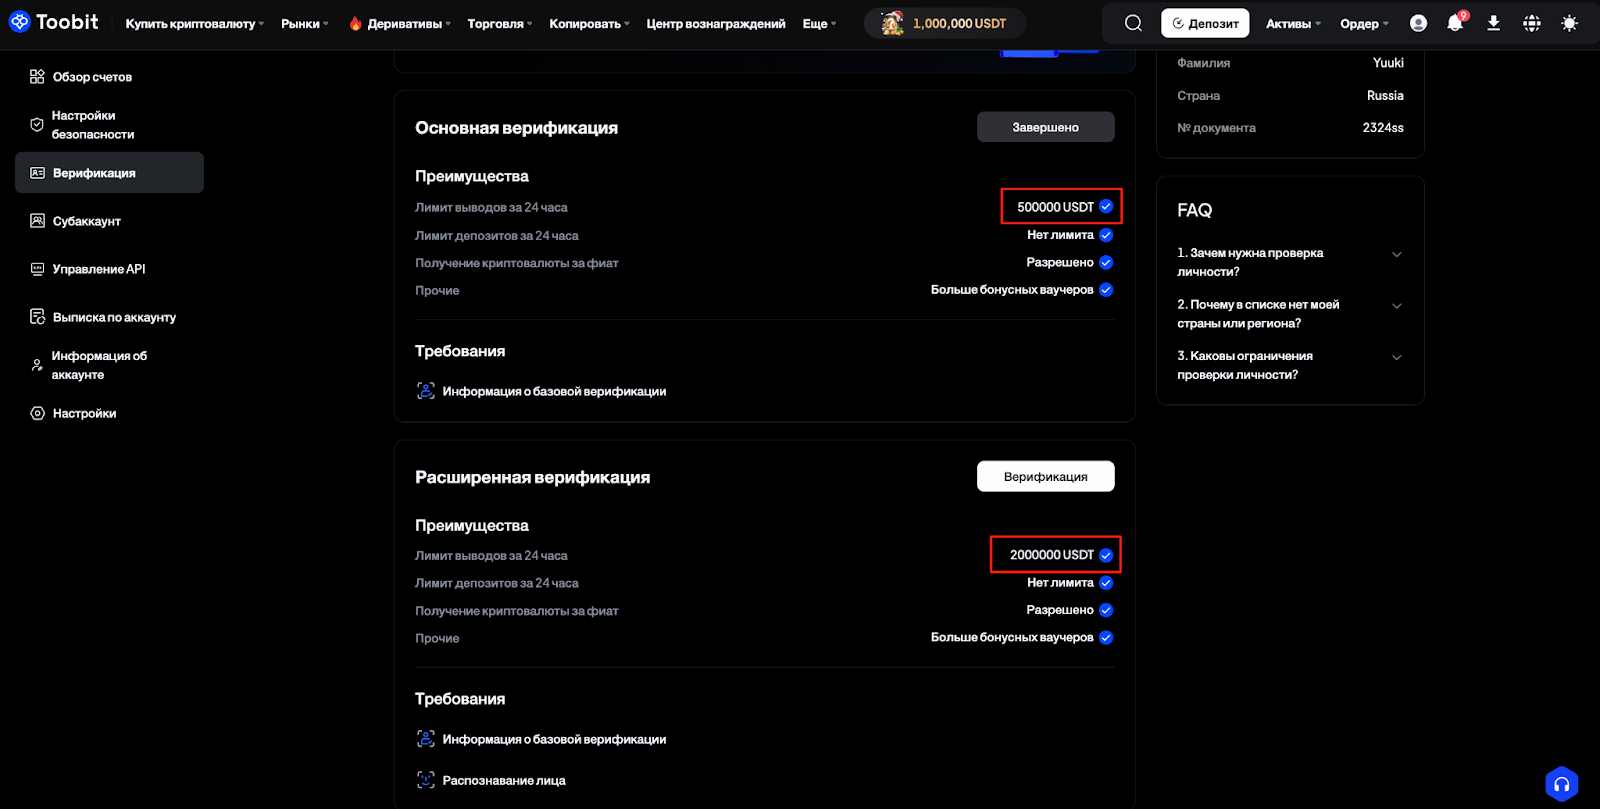1600x809 pixels.
Task: Click checkmark beside 500000 USDT limit
Action: (1106, 207)
